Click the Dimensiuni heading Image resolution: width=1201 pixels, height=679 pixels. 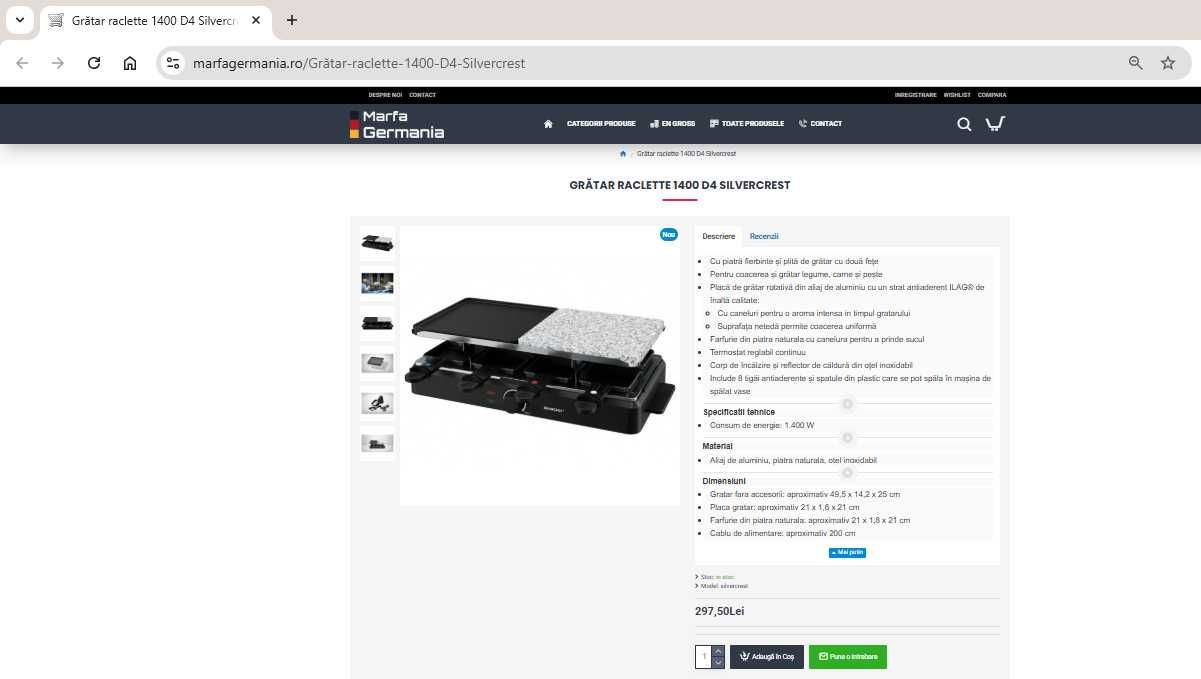[x=724, y=481]
